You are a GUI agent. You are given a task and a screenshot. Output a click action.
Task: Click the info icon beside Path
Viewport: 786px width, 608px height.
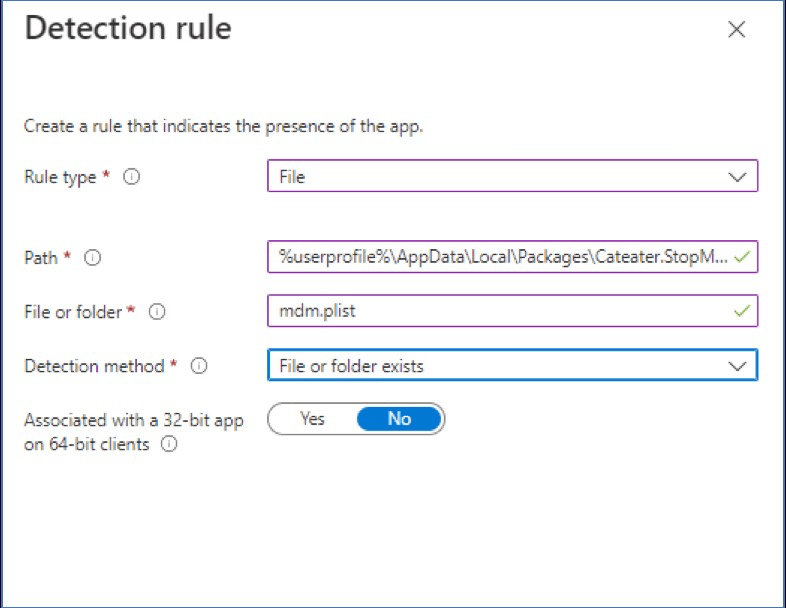(x=93, y=257)
